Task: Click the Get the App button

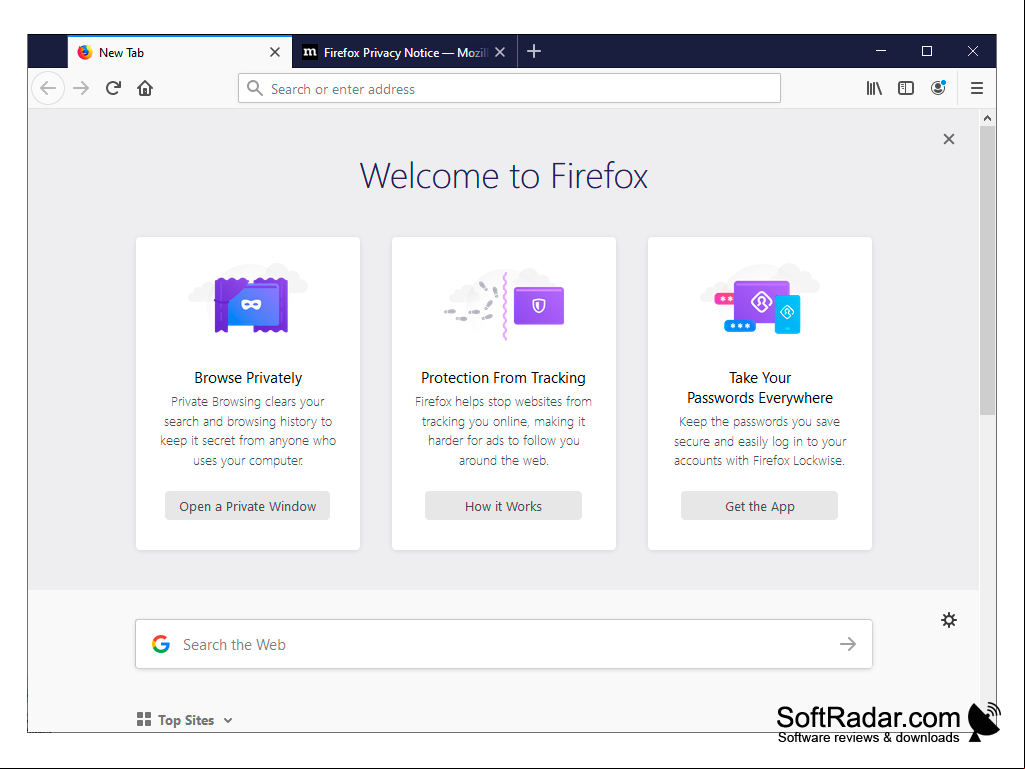Action: point(759,506)
